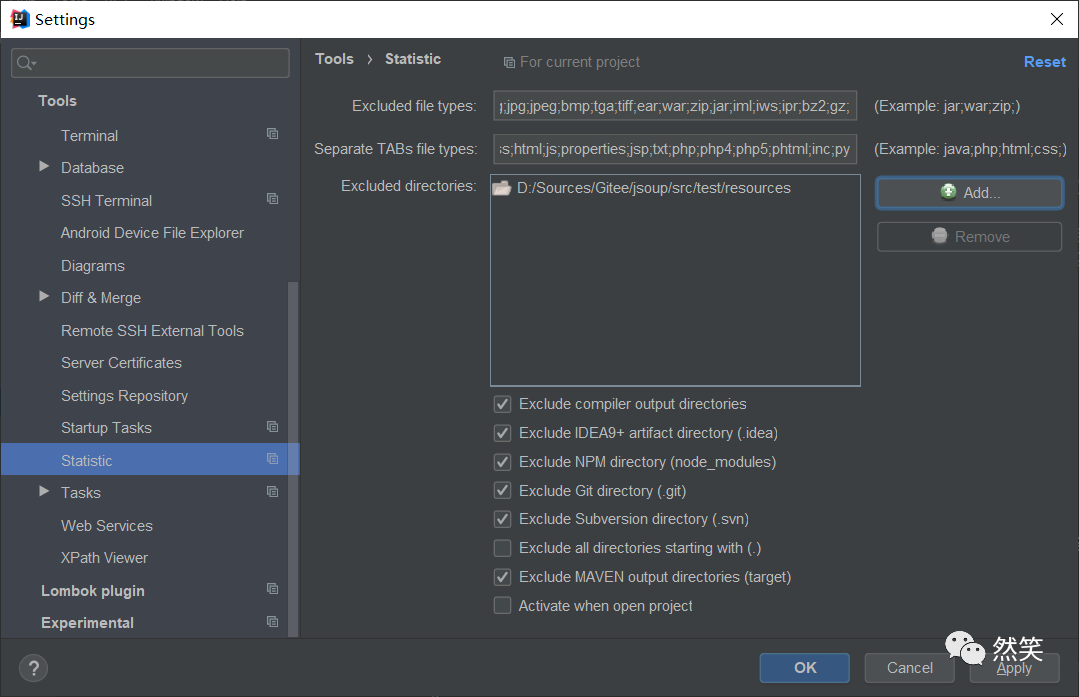Click the Excluded file types field
The image size is (1079, 697).
[675, 105]
